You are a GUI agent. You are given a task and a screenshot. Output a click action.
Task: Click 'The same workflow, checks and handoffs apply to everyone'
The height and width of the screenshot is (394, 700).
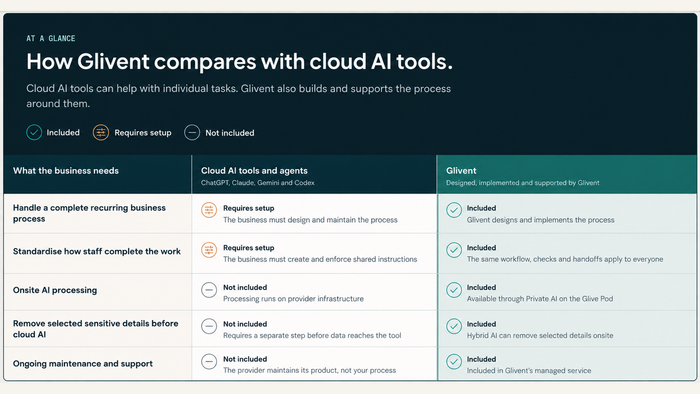pyautogui.click(x=565, y=259)
